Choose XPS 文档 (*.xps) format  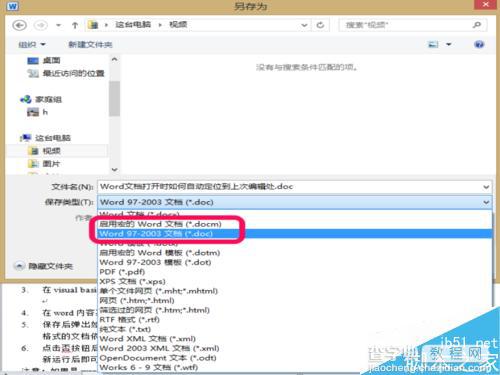pyautogui.click(x=295, y=282)
